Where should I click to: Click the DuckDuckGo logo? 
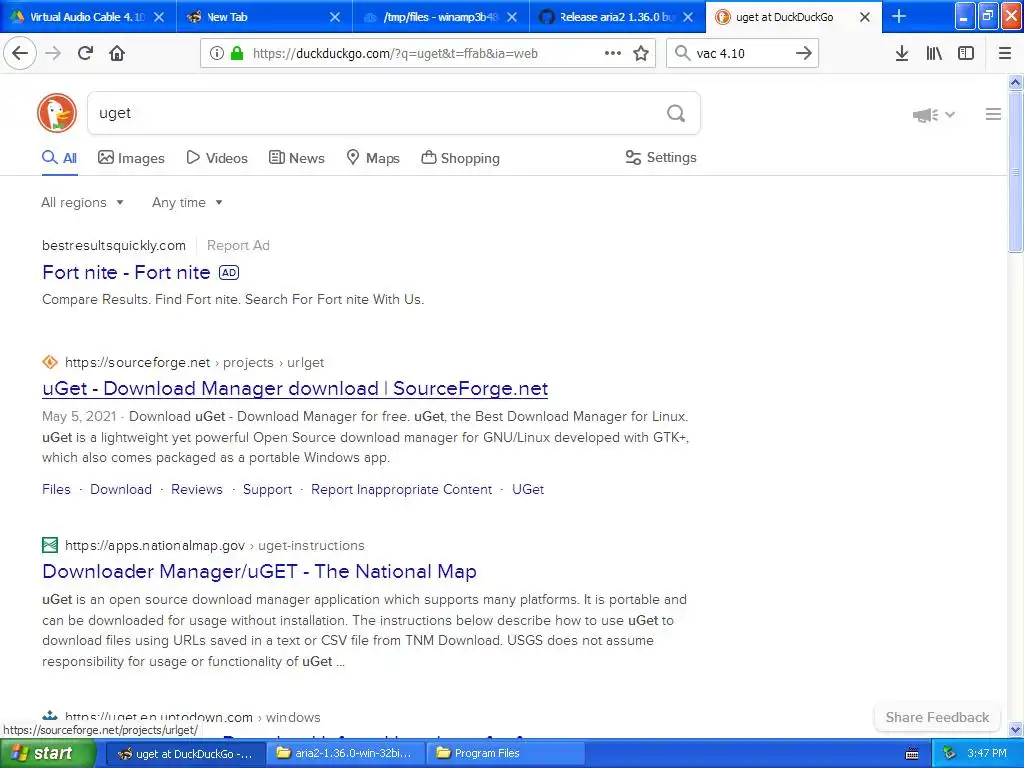pyautogui.click(x=57, y=113)
